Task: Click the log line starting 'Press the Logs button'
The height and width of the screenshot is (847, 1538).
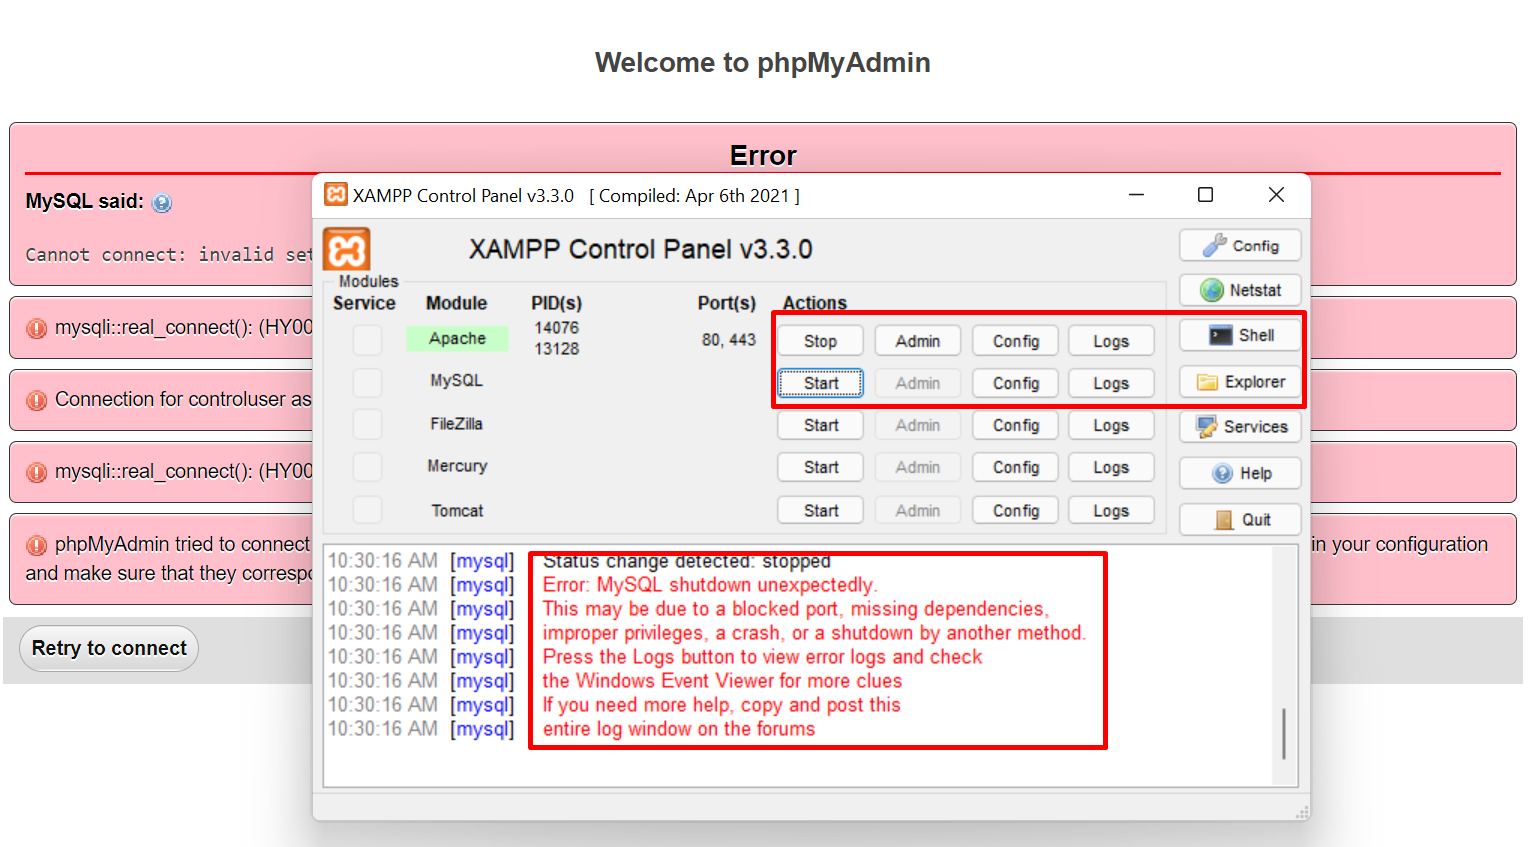Action: tap(762, 657)
